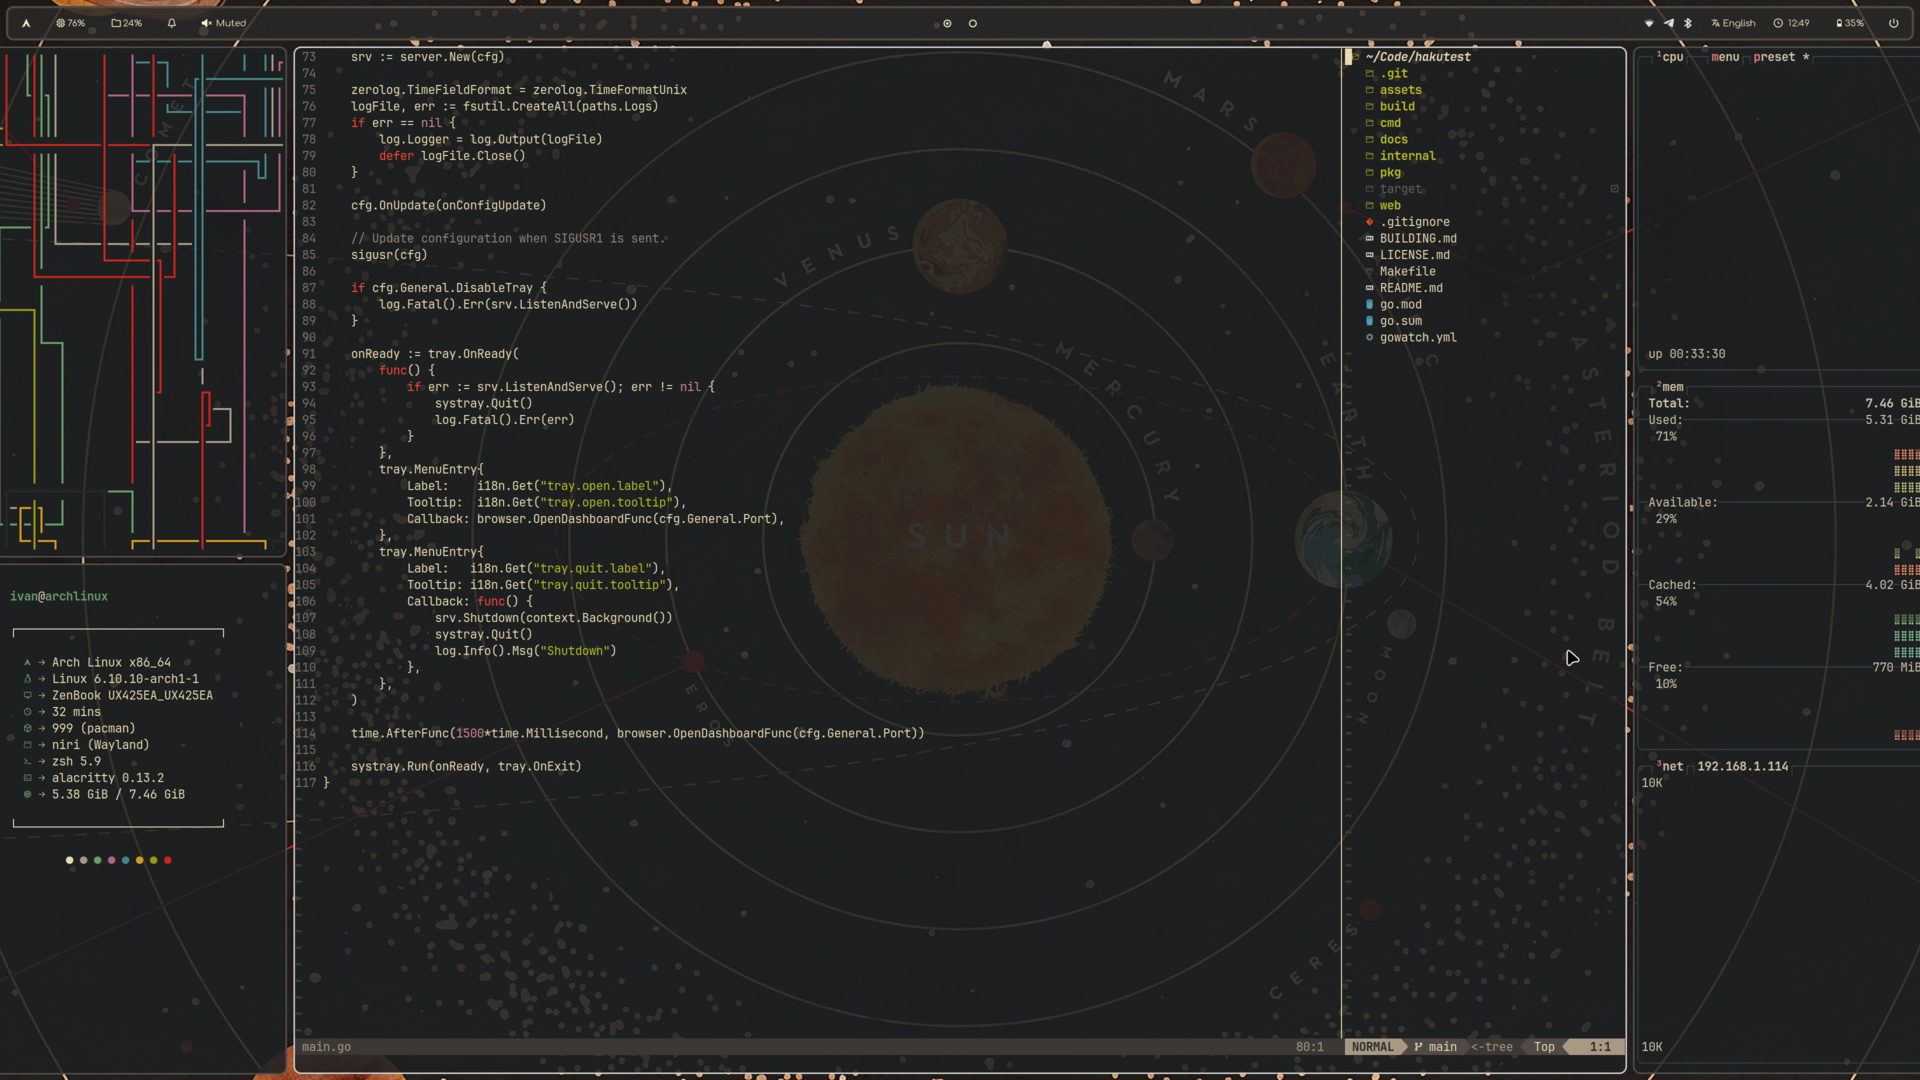Click the Arch Linux launcher icon
The height and width of the screenshot is (1080, 1920).
(26, 23)
